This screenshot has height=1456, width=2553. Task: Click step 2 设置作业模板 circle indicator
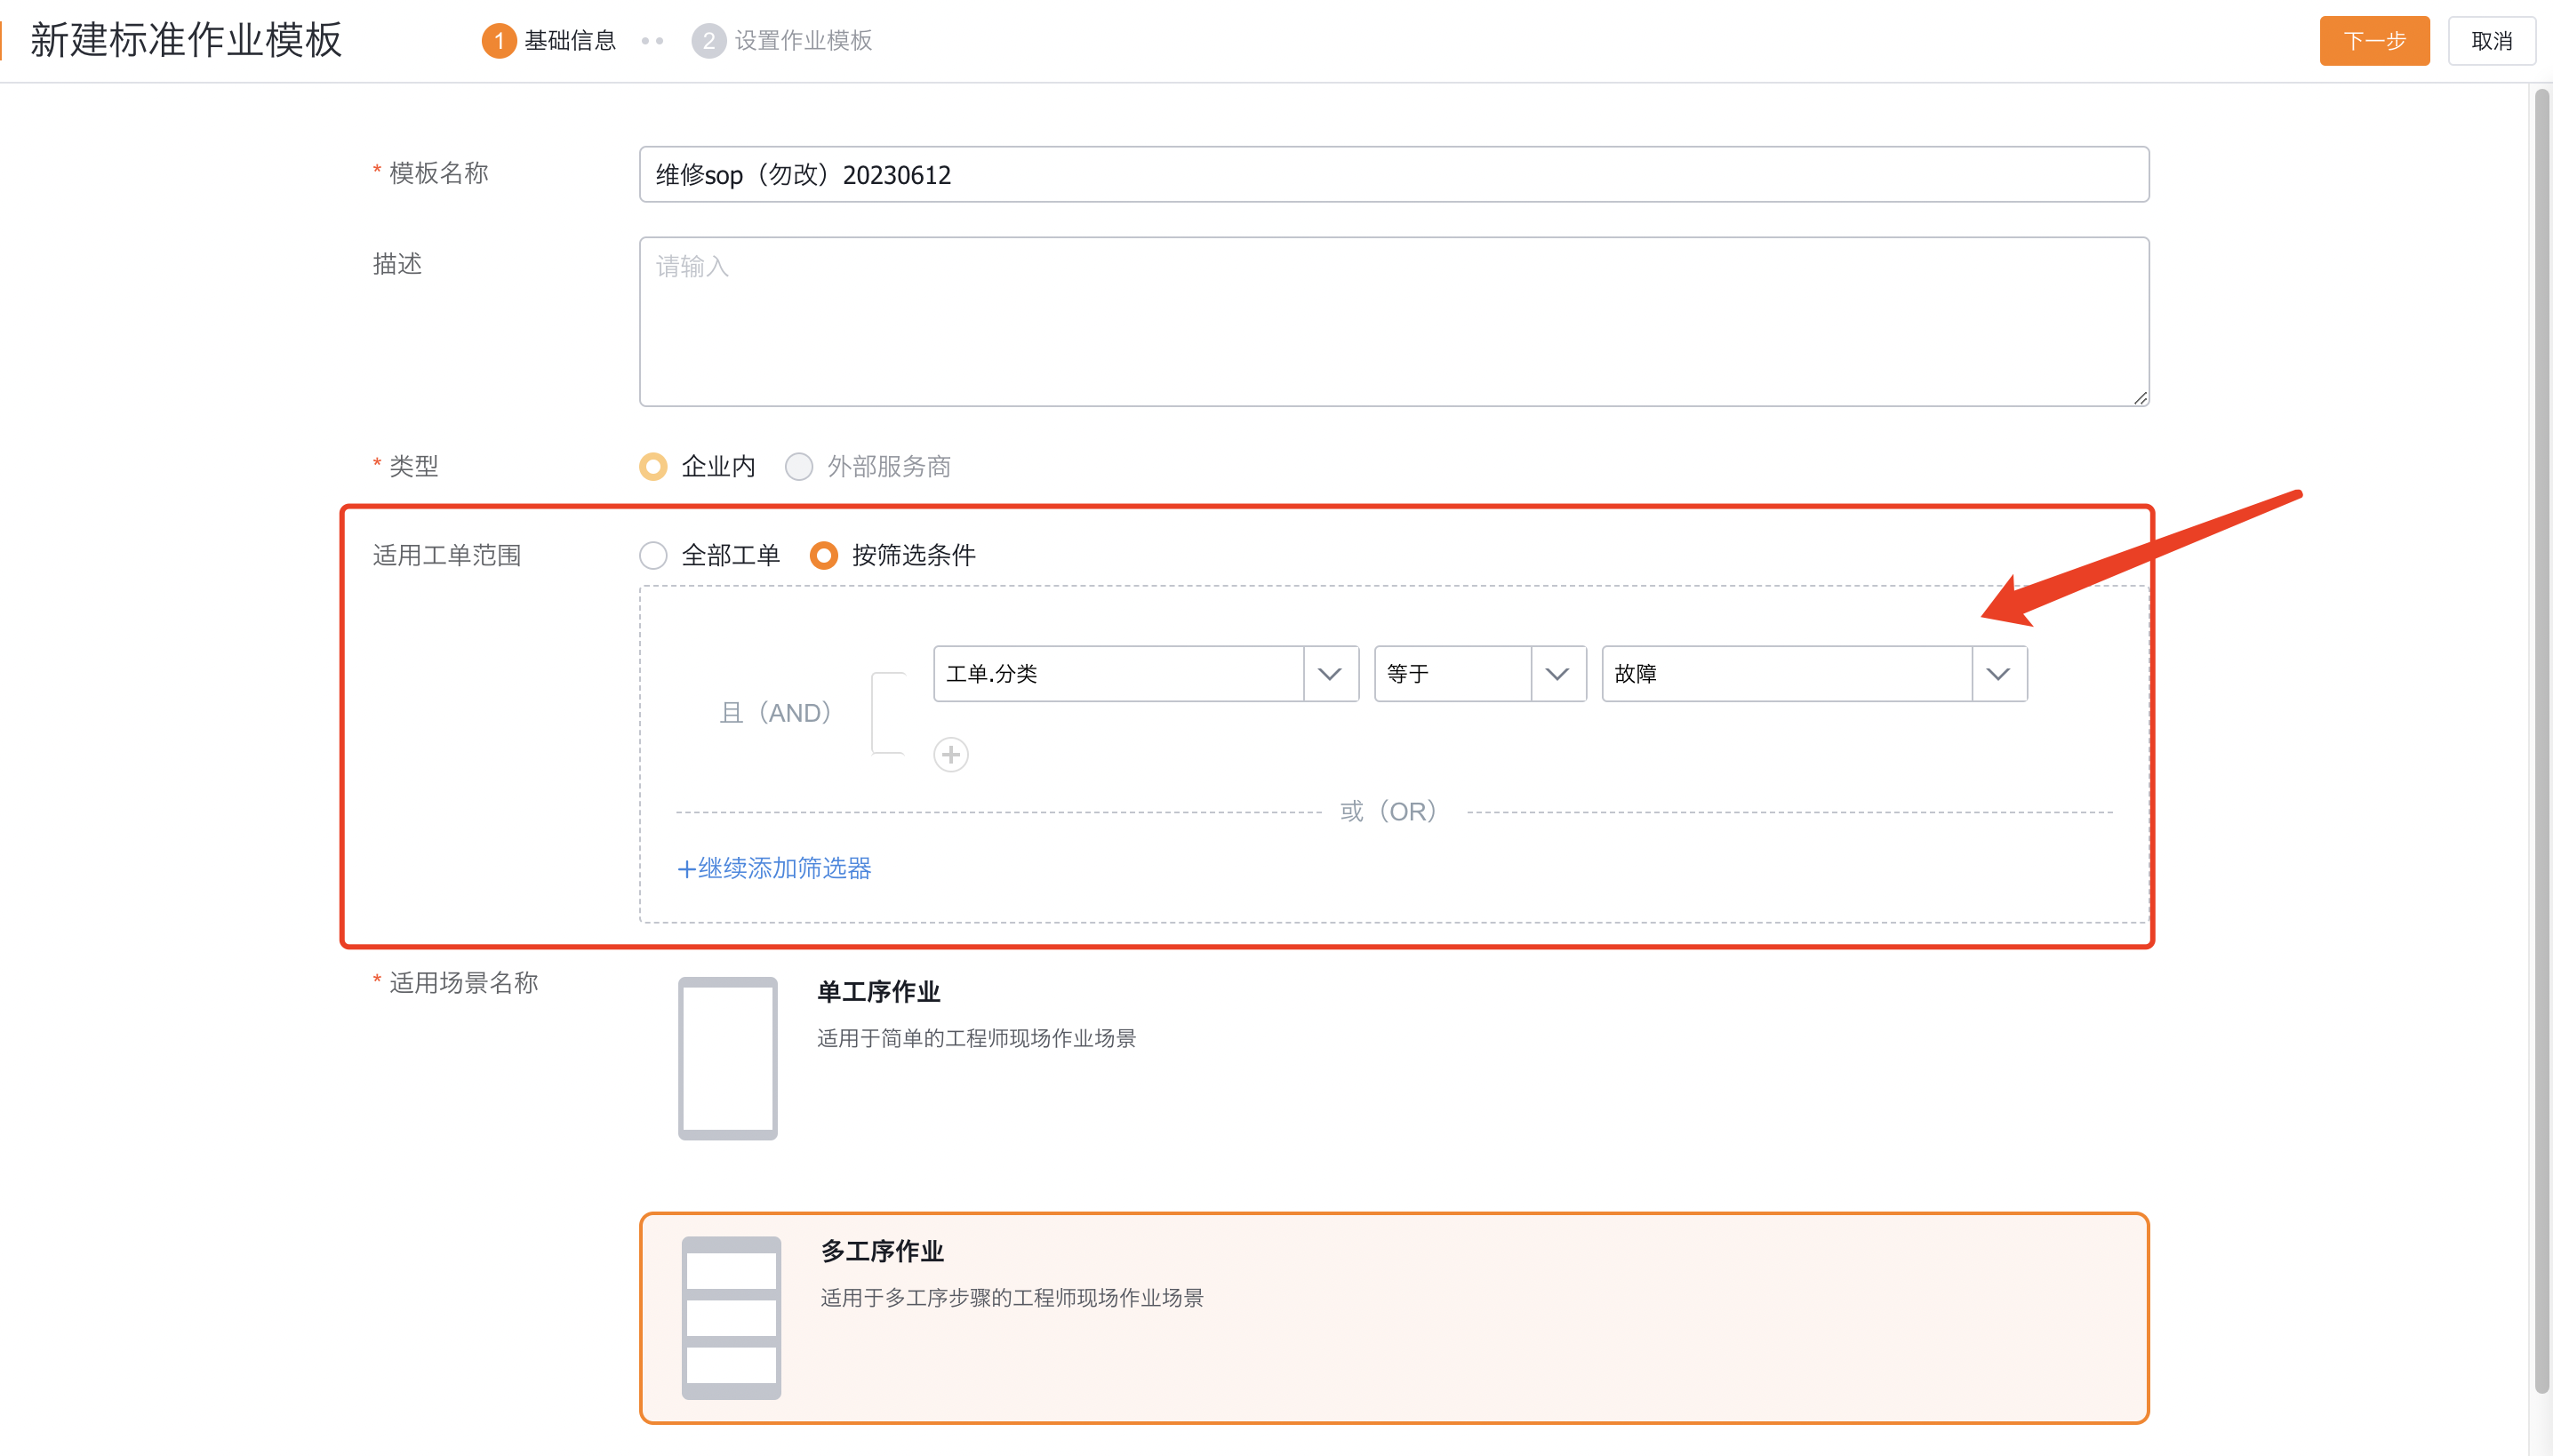[x=709, y=41]
